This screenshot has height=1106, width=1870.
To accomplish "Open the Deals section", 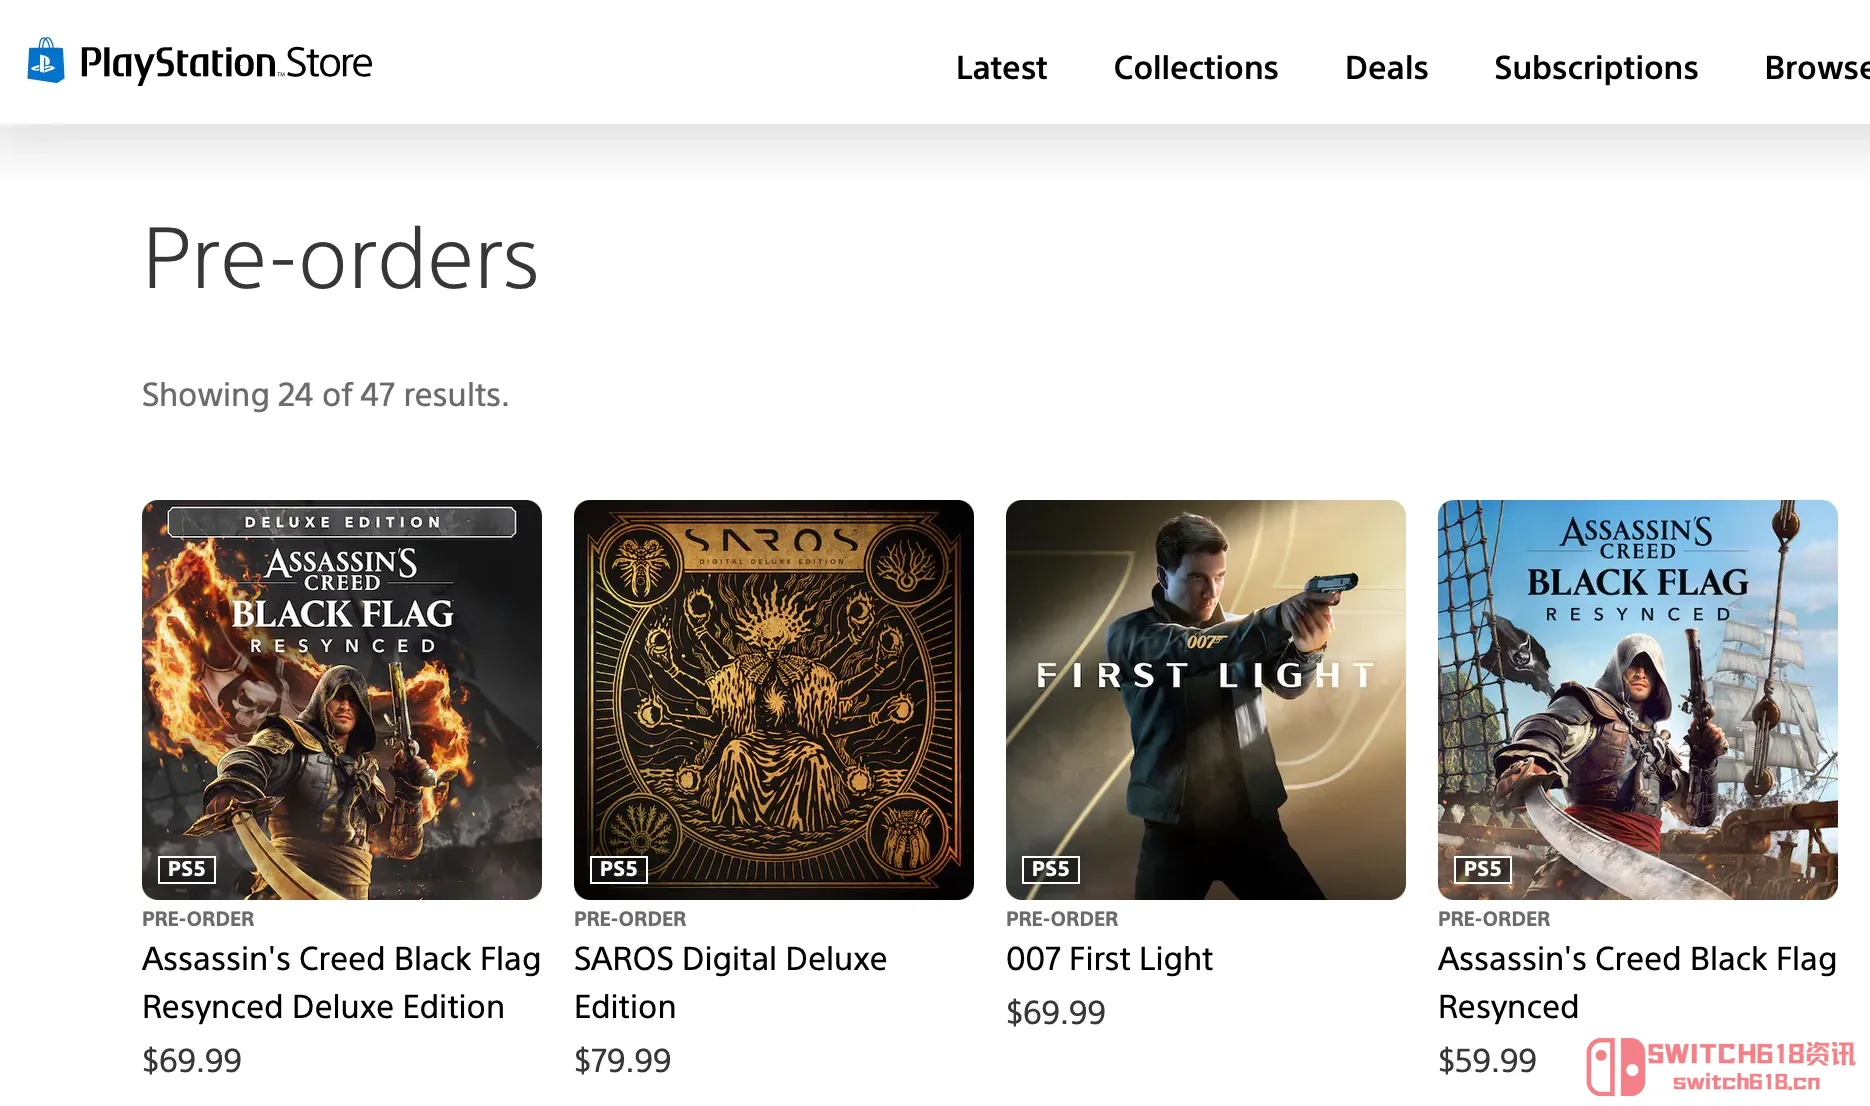I will (x=1386, y=68).
